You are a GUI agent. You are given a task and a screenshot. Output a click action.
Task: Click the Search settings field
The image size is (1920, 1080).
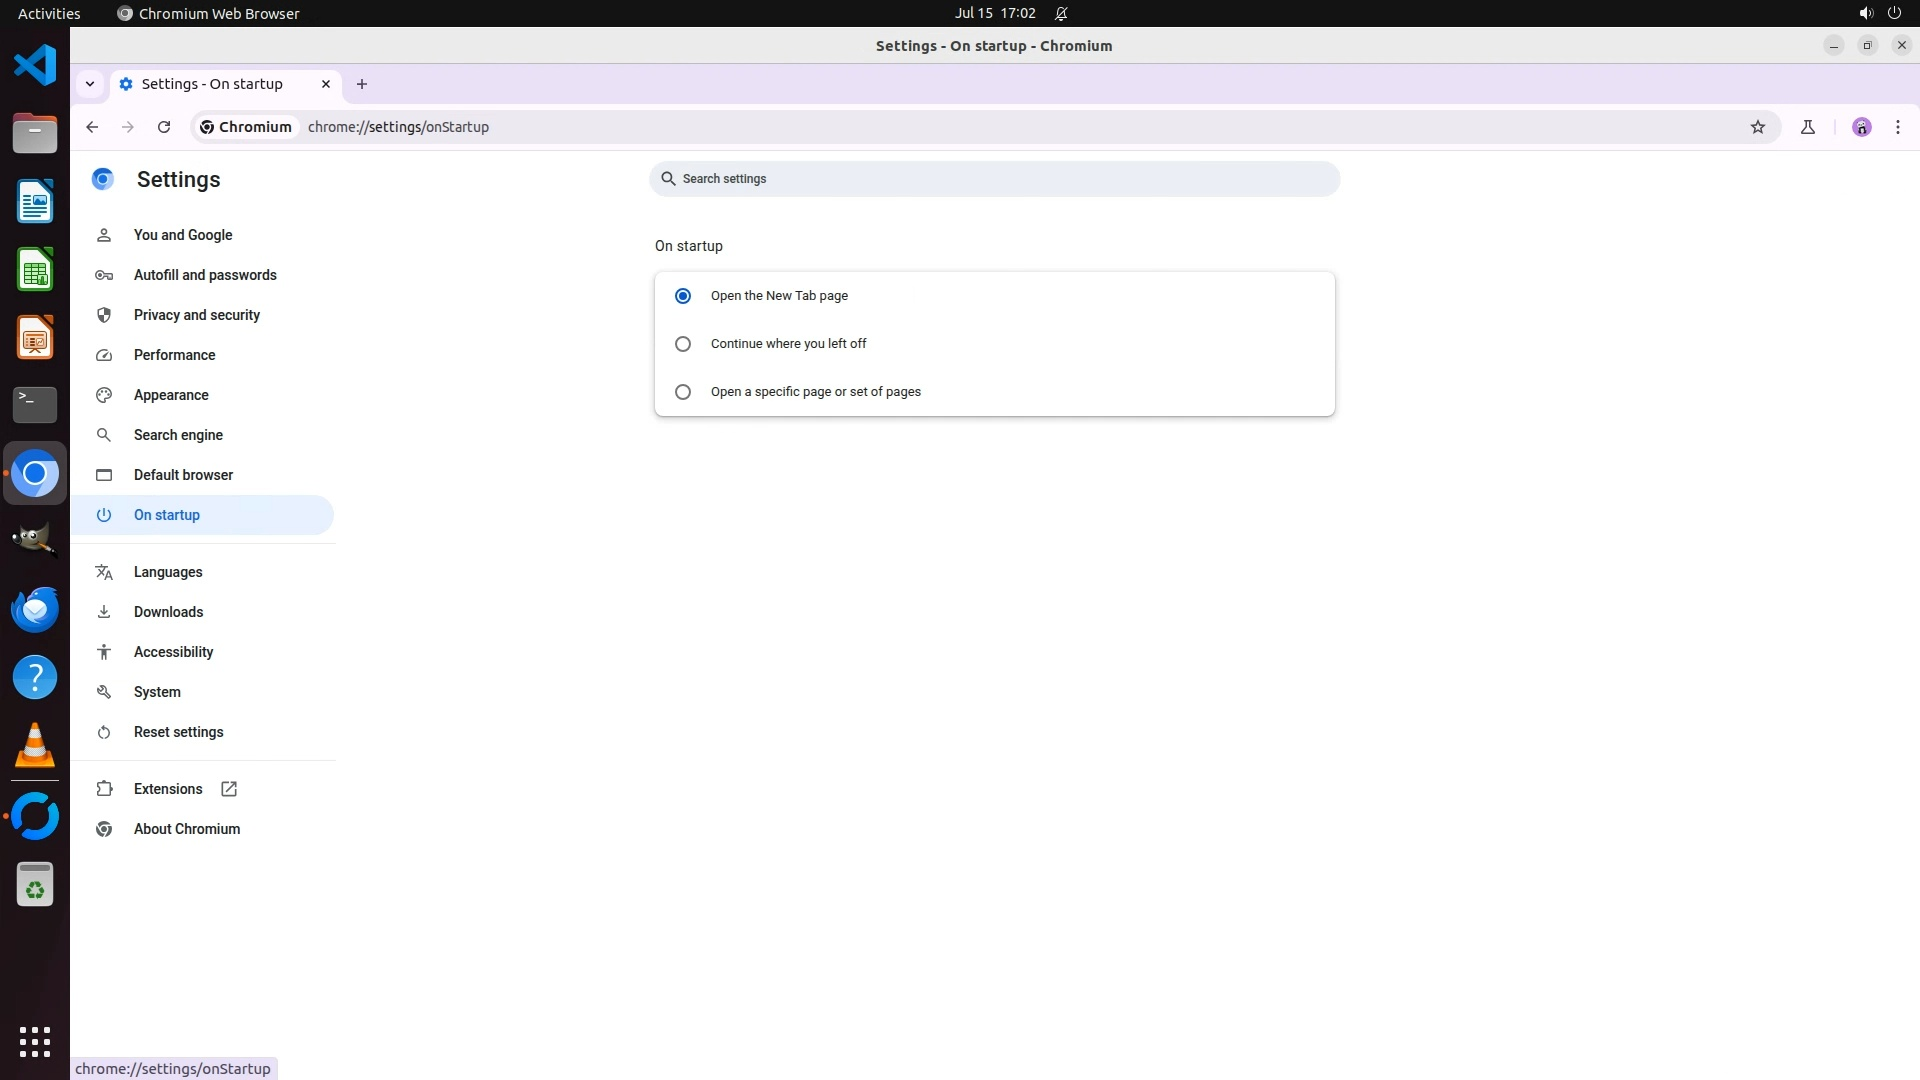tap(994, 179)
